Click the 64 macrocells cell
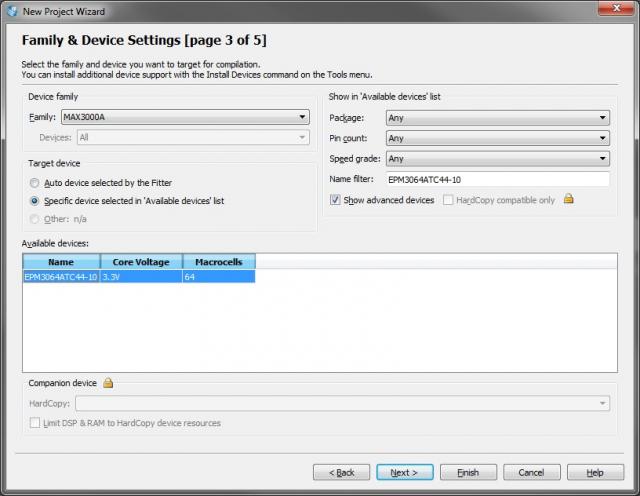This screenshot has height=496, width=640. click(219, 277)
